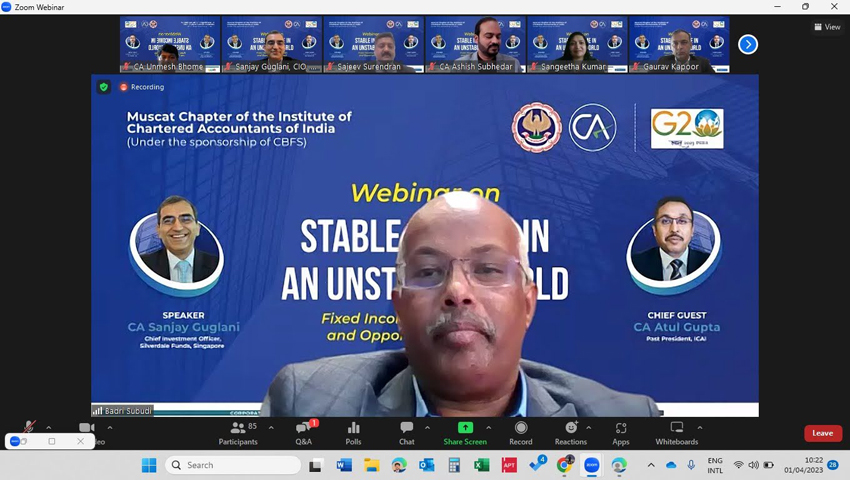Image resolution: width=850 pixels, height=480 pixels.
Task: Expand the Share Screen options arrow
Action: tap(488, 427)
